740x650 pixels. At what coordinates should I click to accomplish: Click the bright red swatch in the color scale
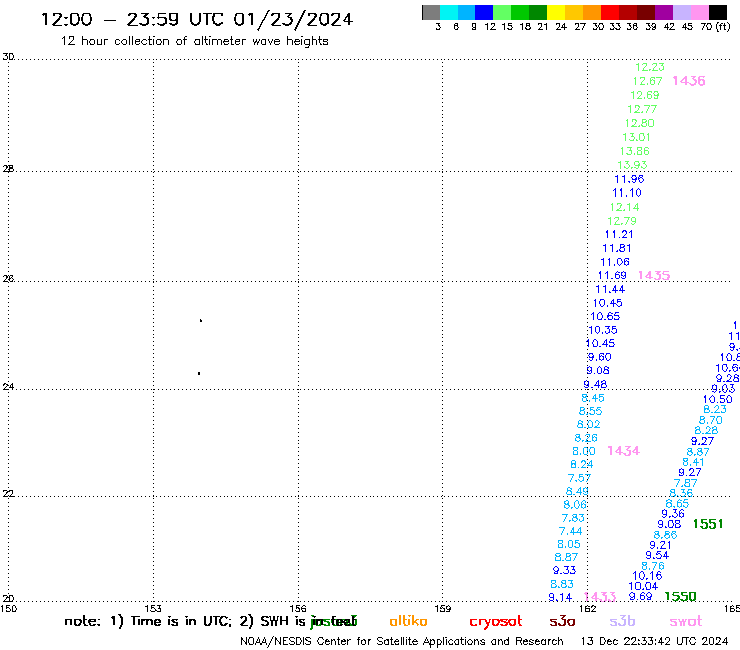(610, 12)
